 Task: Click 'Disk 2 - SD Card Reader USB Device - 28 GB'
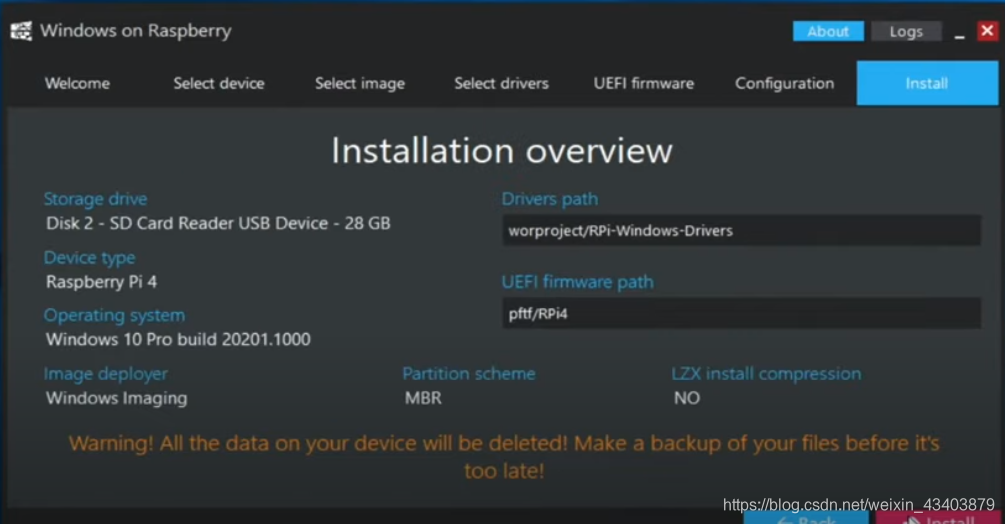click(218, 223)
